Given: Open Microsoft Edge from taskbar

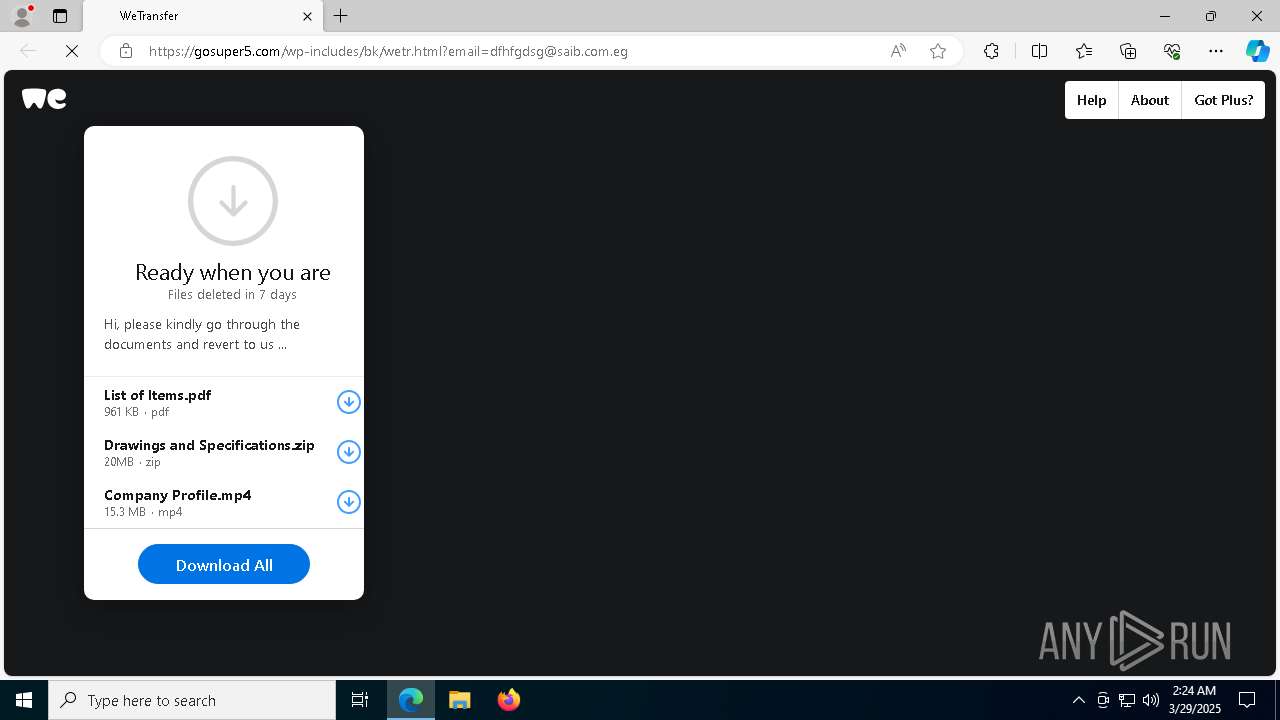Looking at the screenshot, I should 411,700.
